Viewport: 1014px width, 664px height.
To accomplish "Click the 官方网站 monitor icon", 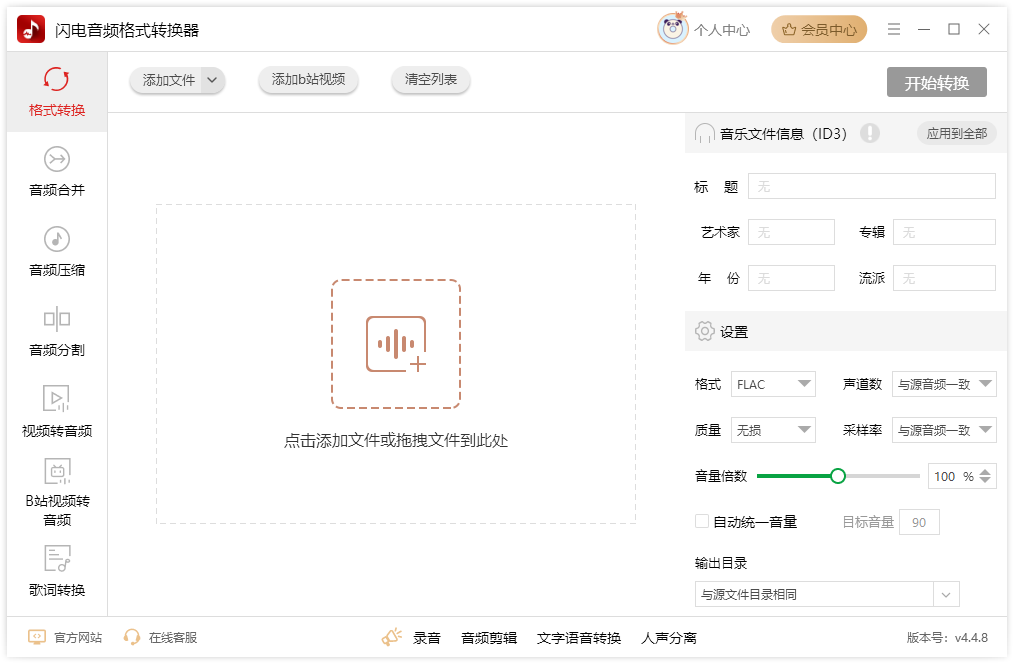I will point(37,637).
